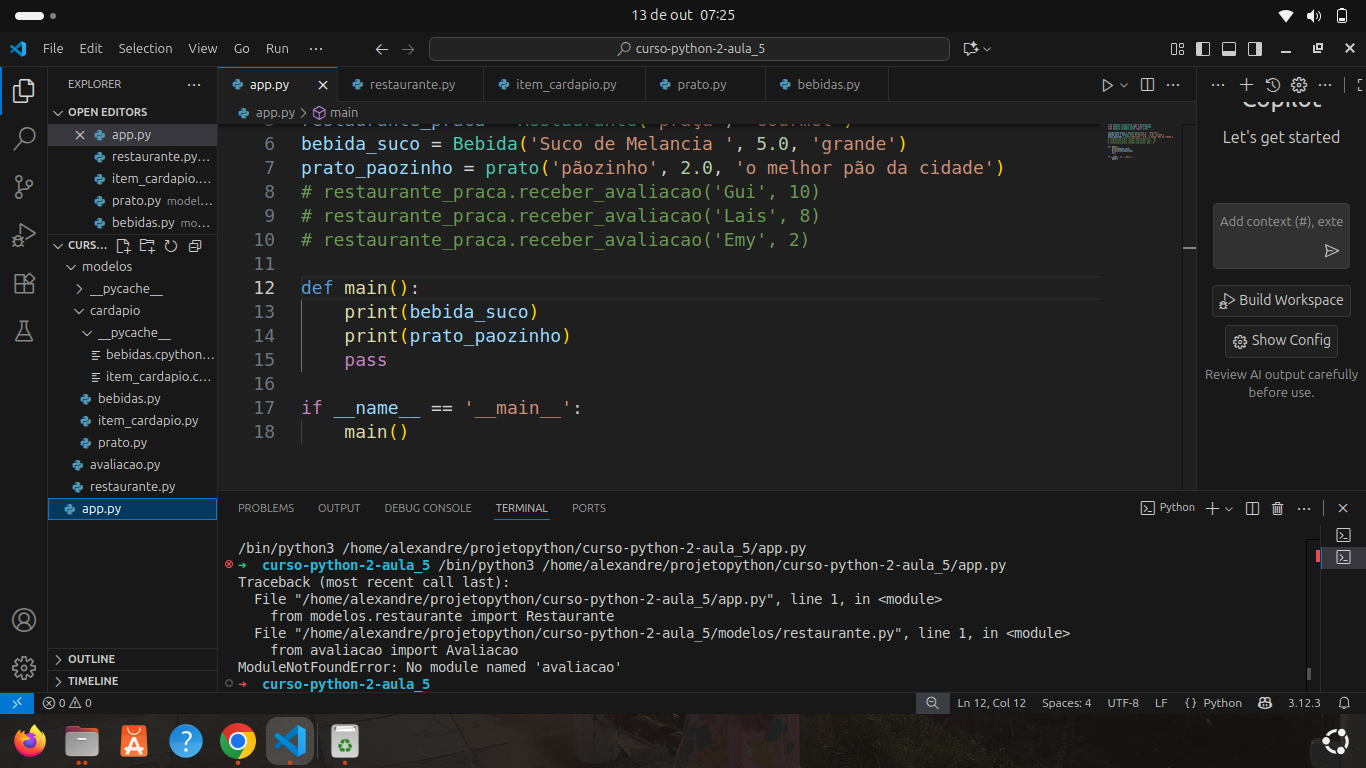Click the editor minimap preview
Image resolution: width=1366 pixels, height=768 pixels.
(1140, 140)
